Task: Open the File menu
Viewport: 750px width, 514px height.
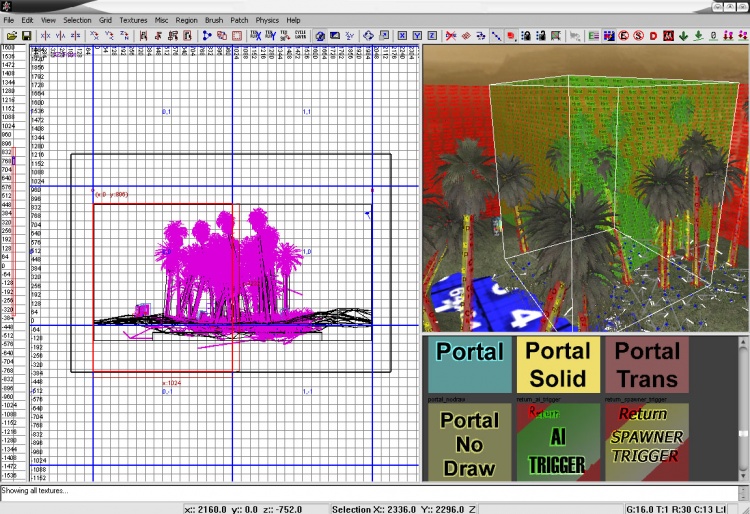Action: tap(9, 20)
